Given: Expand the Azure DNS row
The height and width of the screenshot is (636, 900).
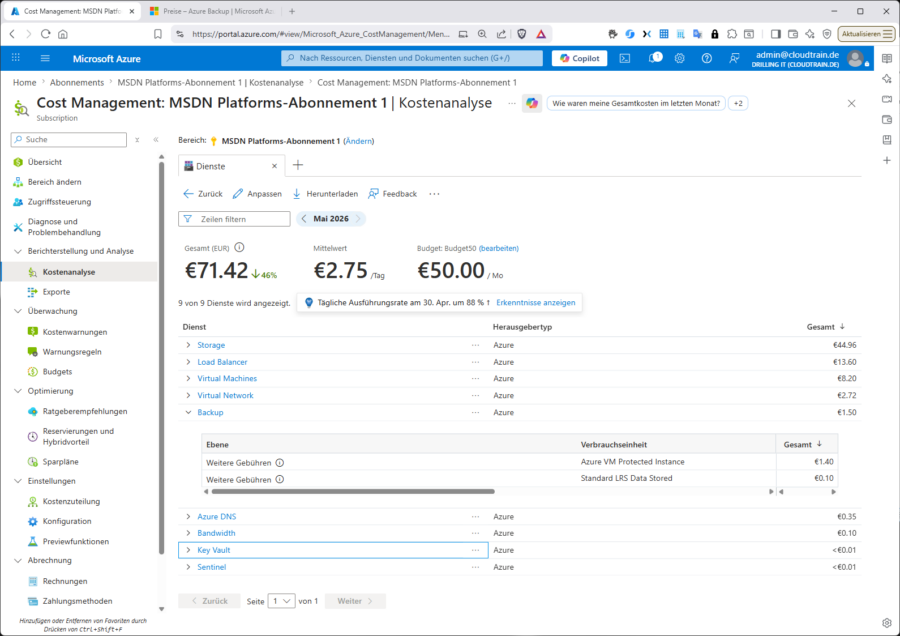Looking at the screenshot, I should point(188,517).
